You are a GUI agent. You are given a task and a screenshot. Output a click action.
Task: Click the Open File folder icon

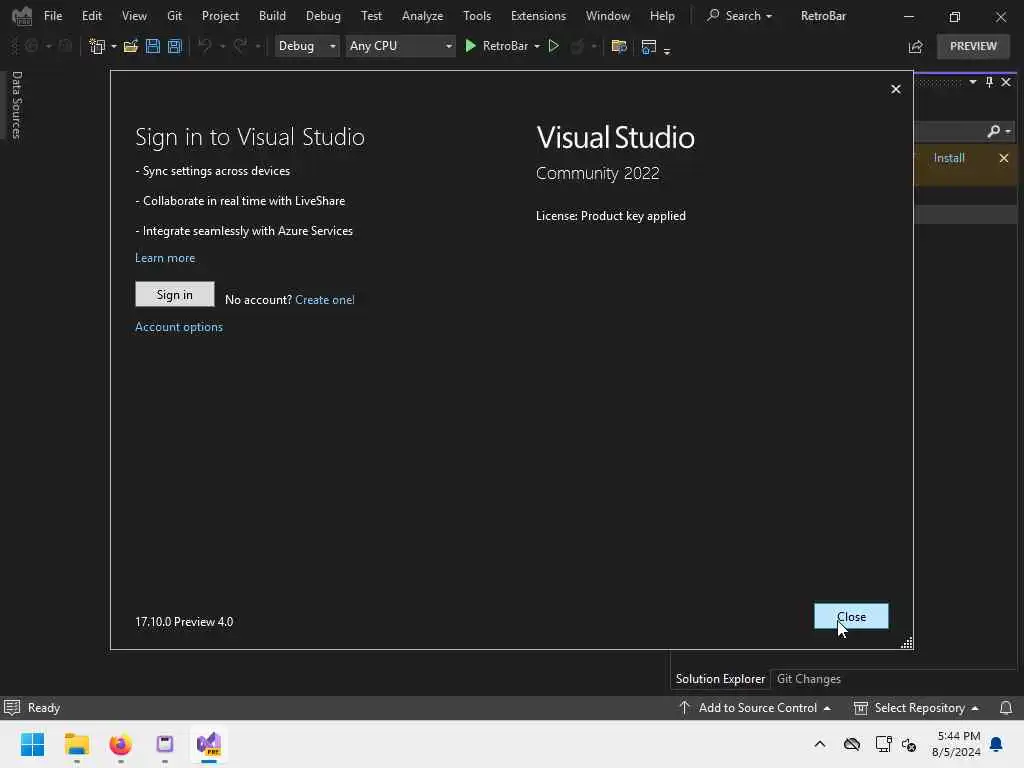[x=131, y=46]
